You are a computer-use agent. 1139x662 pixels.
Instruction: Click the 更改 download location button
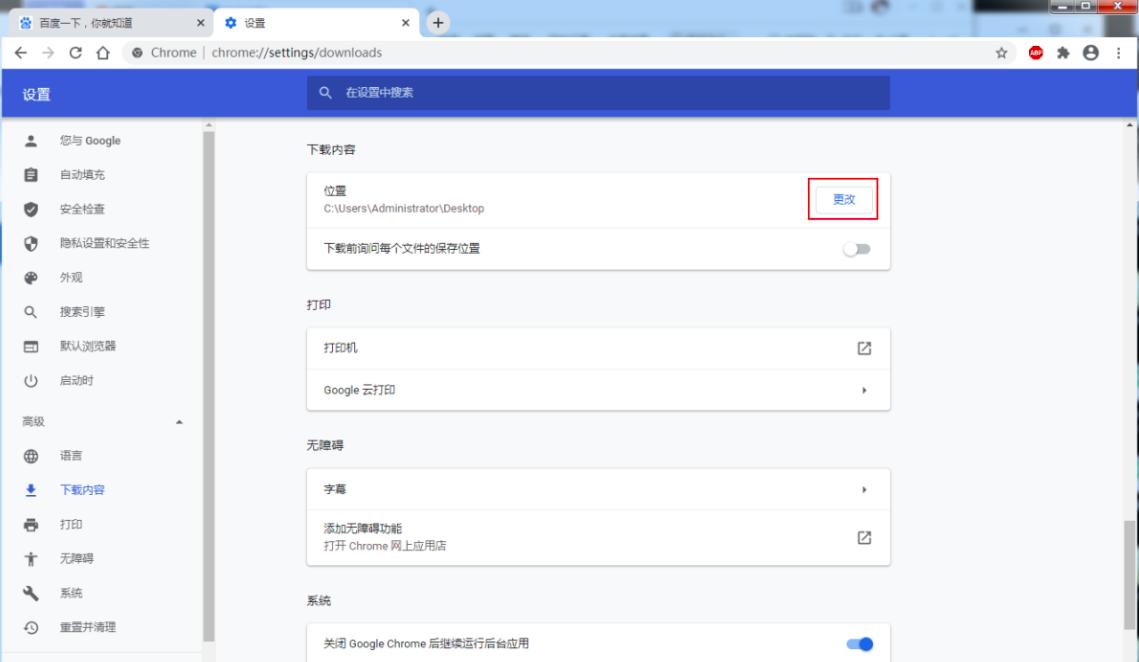pyautogui.click(x=843, y=199)
